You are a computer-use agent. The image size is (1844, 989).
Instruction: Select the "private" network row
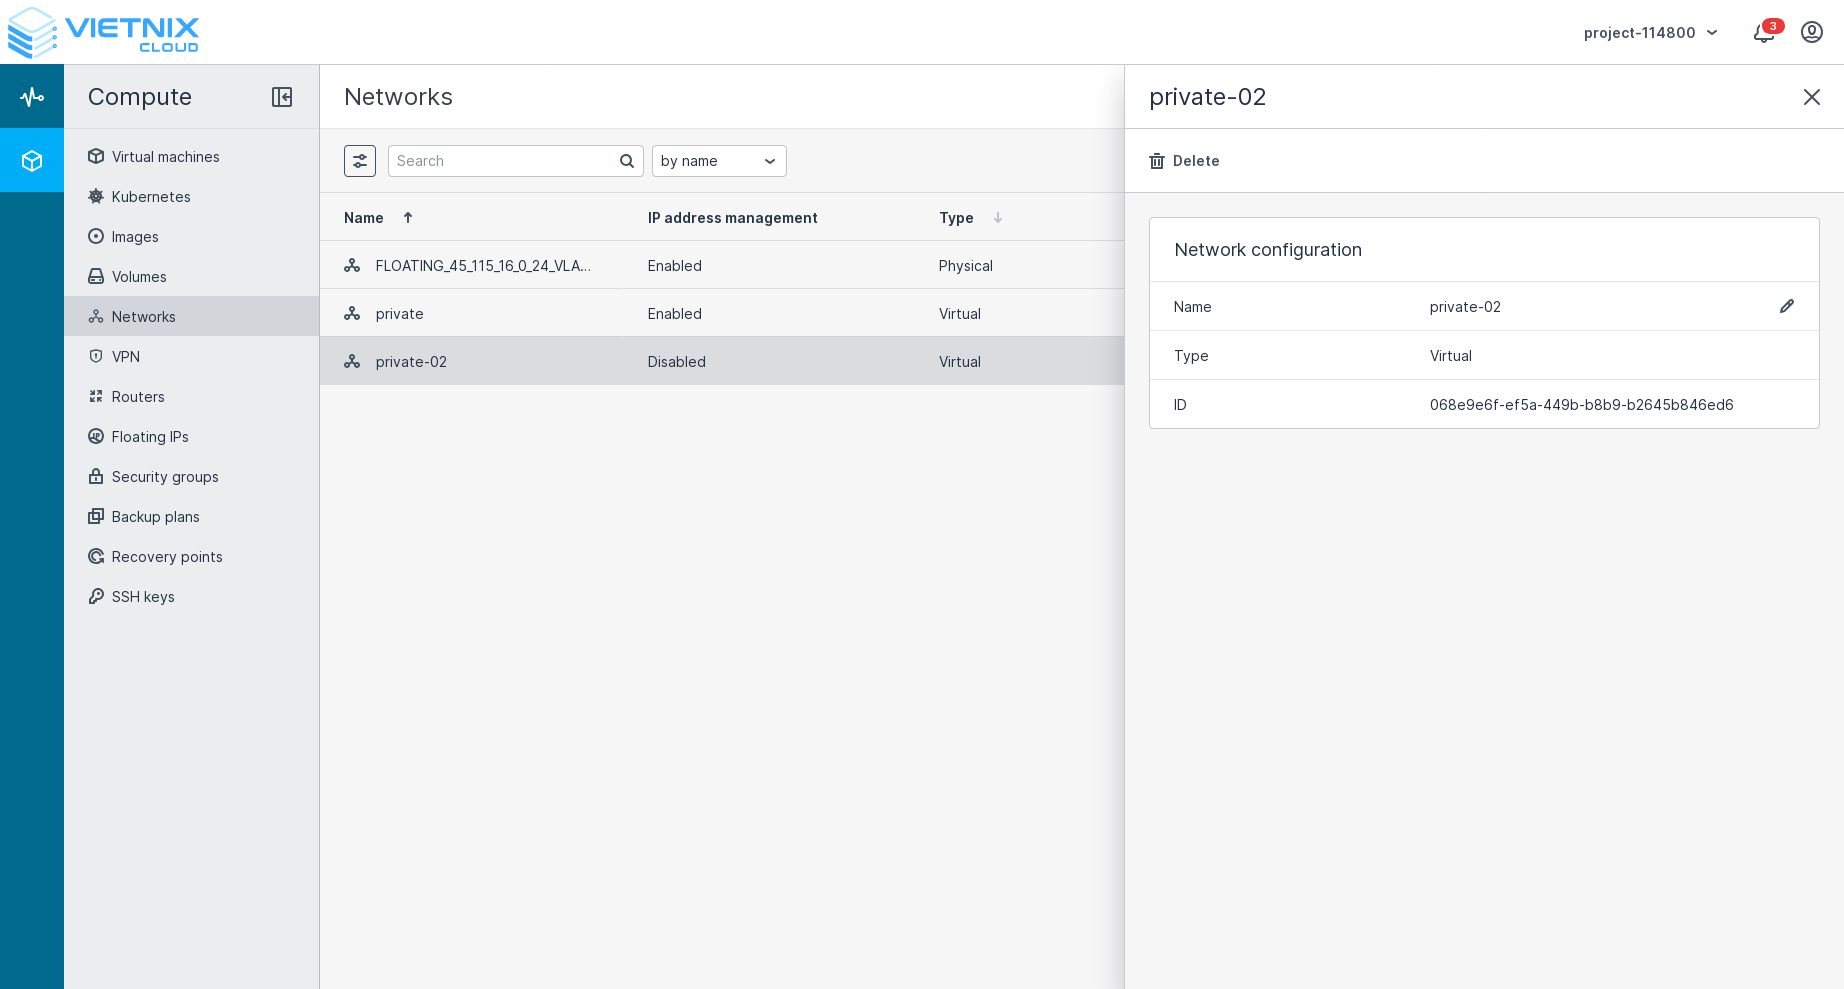point(400,314)
